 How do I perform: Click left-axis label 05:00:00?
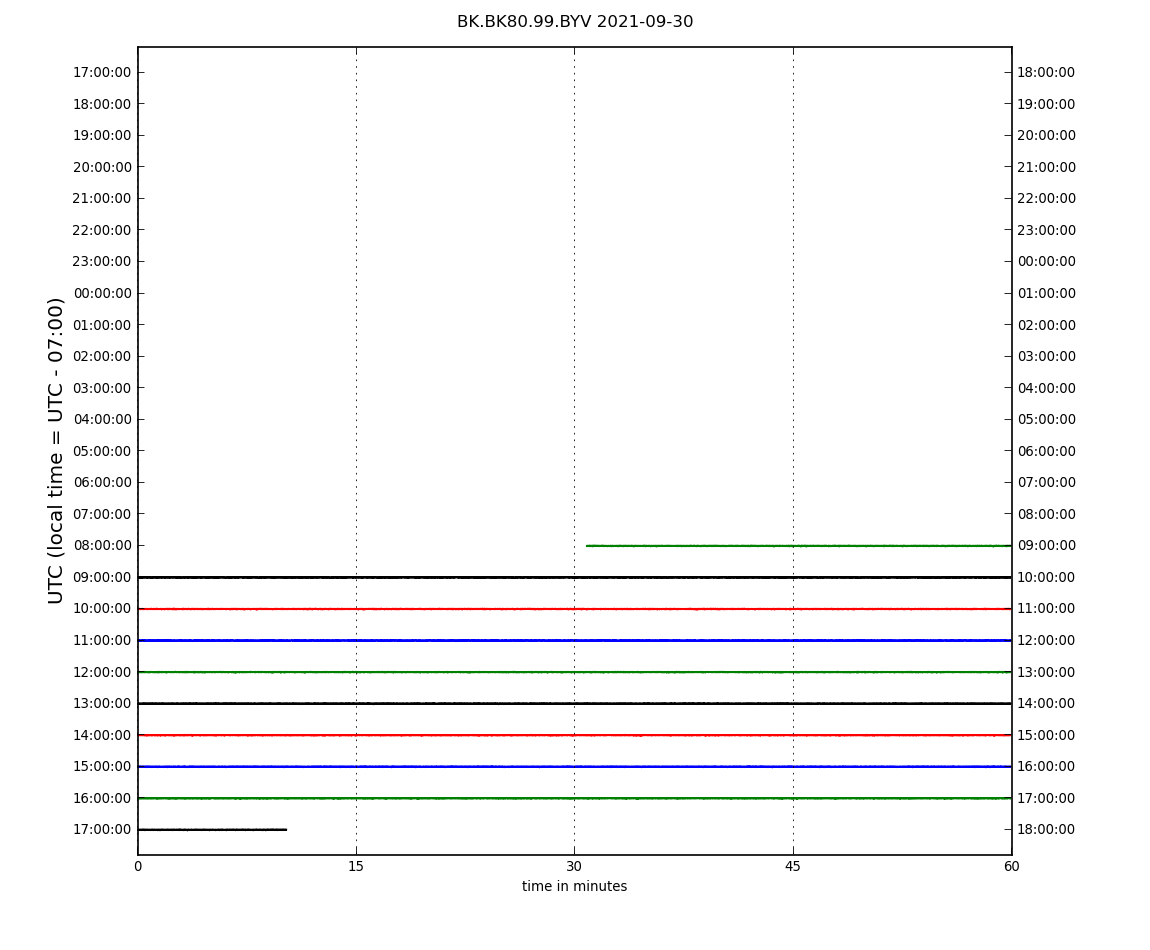pos(102,451)
